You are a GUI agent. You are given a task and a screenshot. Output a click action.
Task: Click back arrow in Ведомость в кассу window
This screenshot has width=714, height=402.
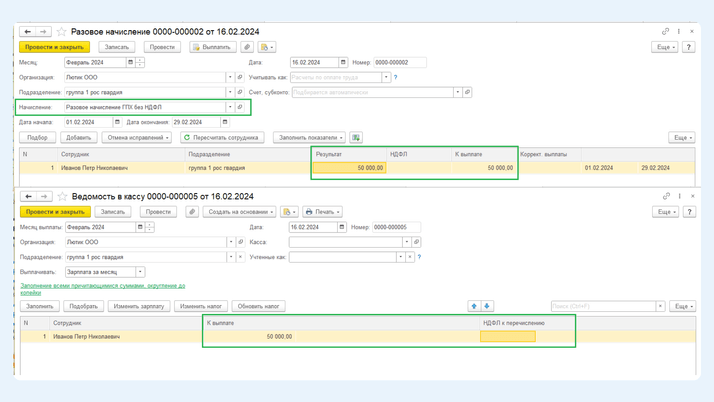28,197
